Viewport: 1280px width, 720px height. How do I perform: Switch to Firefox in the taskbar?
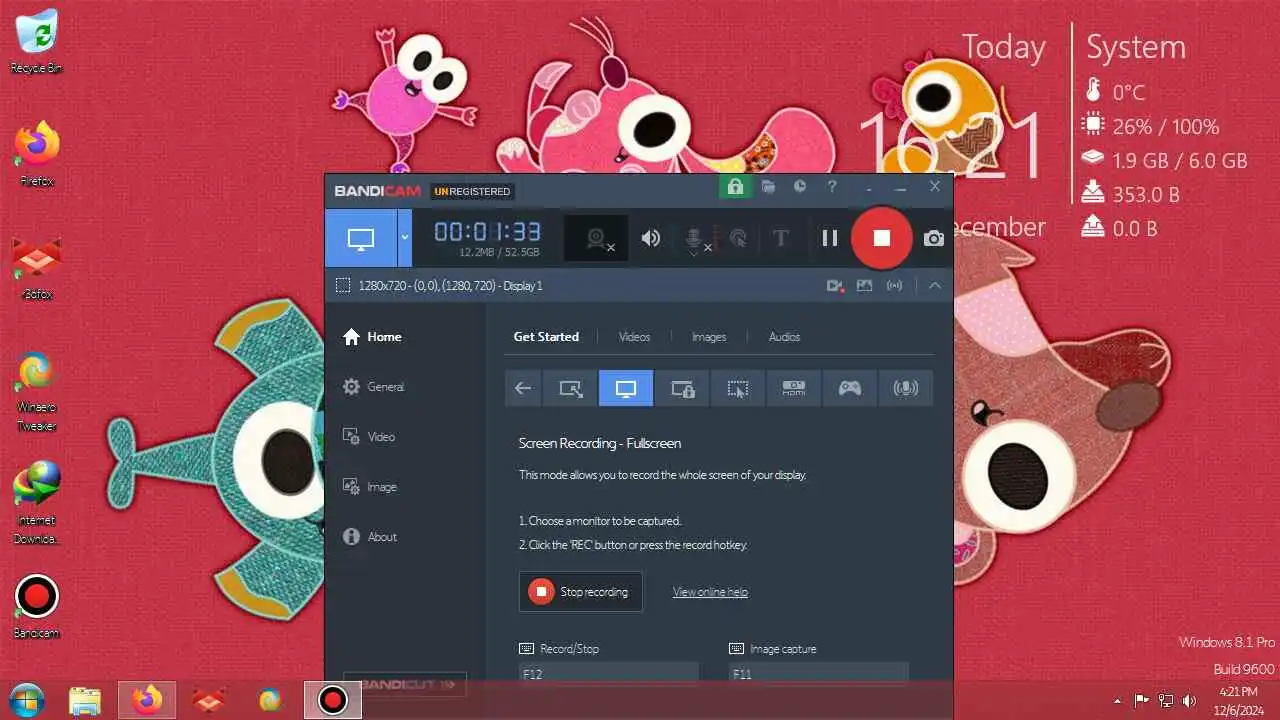(x=147, y=700)
